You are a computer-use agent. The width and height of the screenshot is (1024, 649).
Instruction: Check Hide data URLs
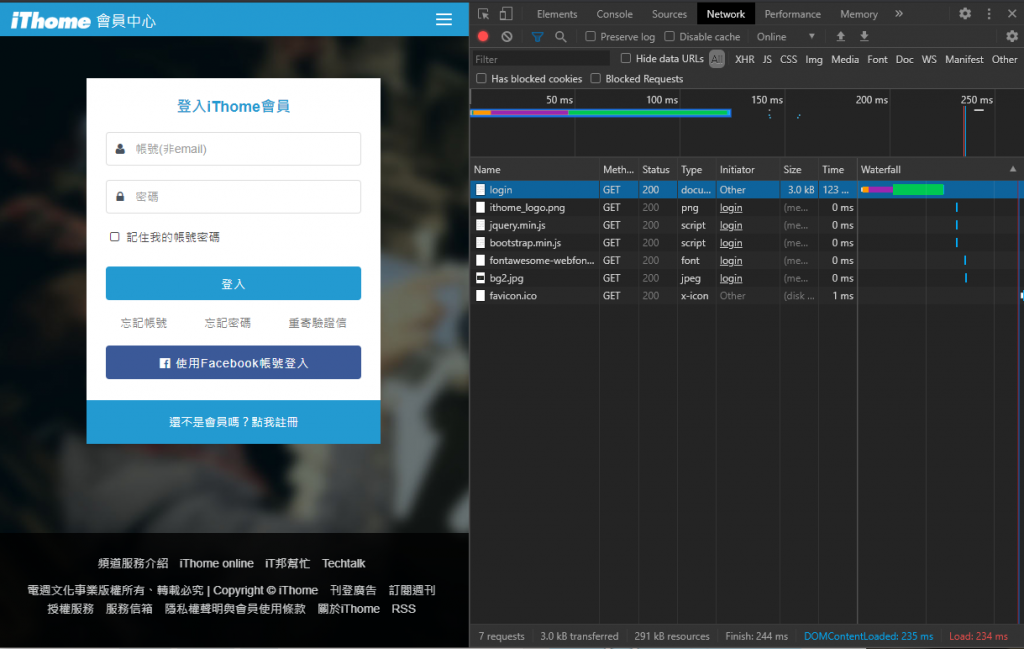(x=626, y=58)
